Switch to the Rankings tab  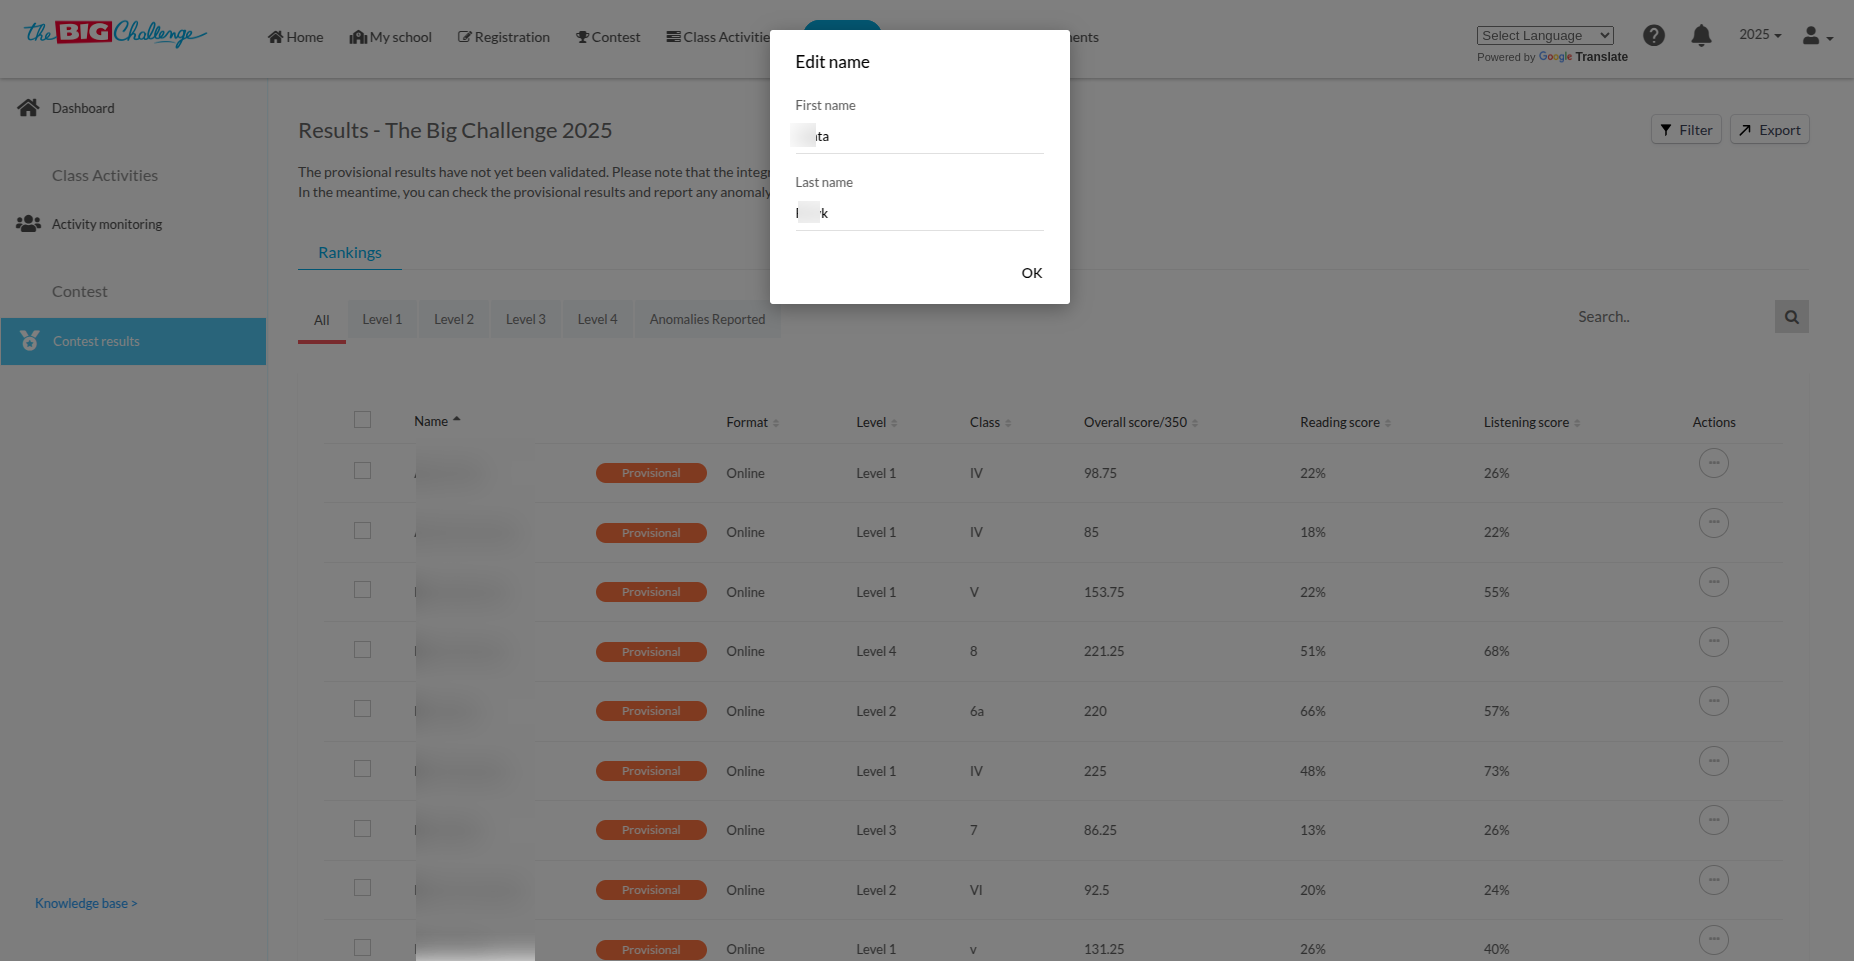pyautogui.click(x=350, y=252)
